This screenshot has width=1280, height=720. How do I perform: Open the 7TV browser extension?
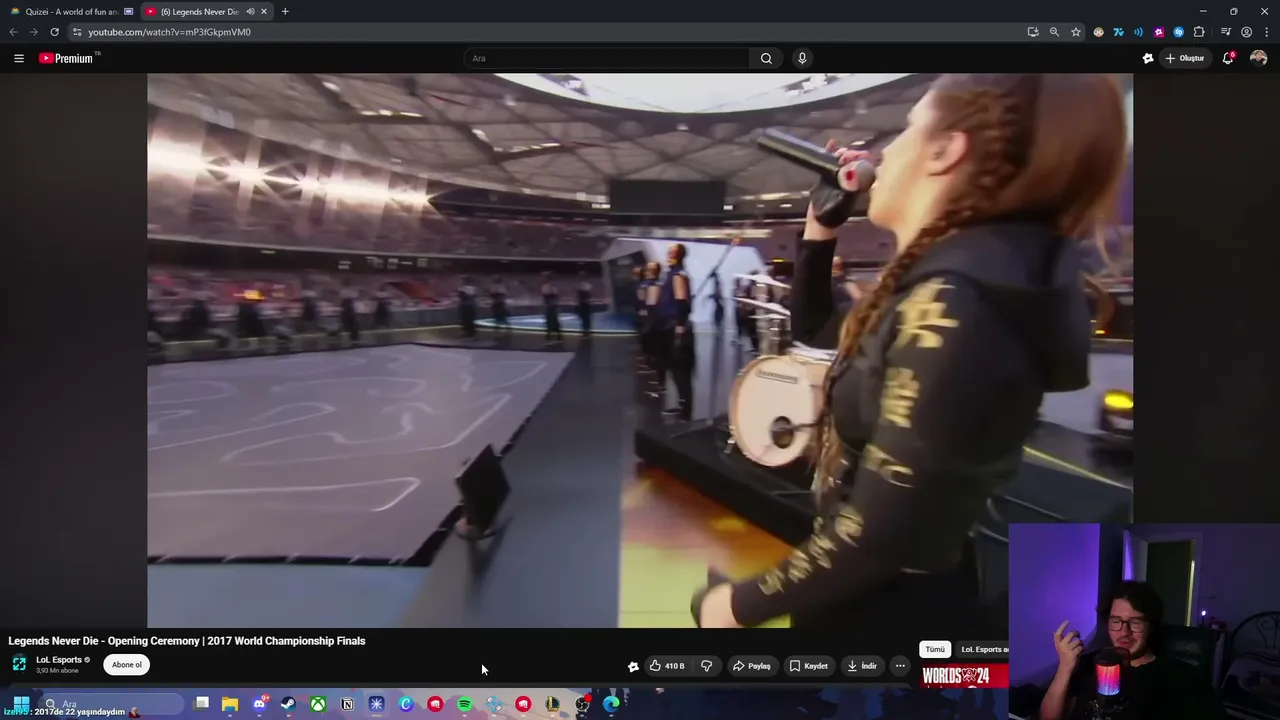(1118, 32)
